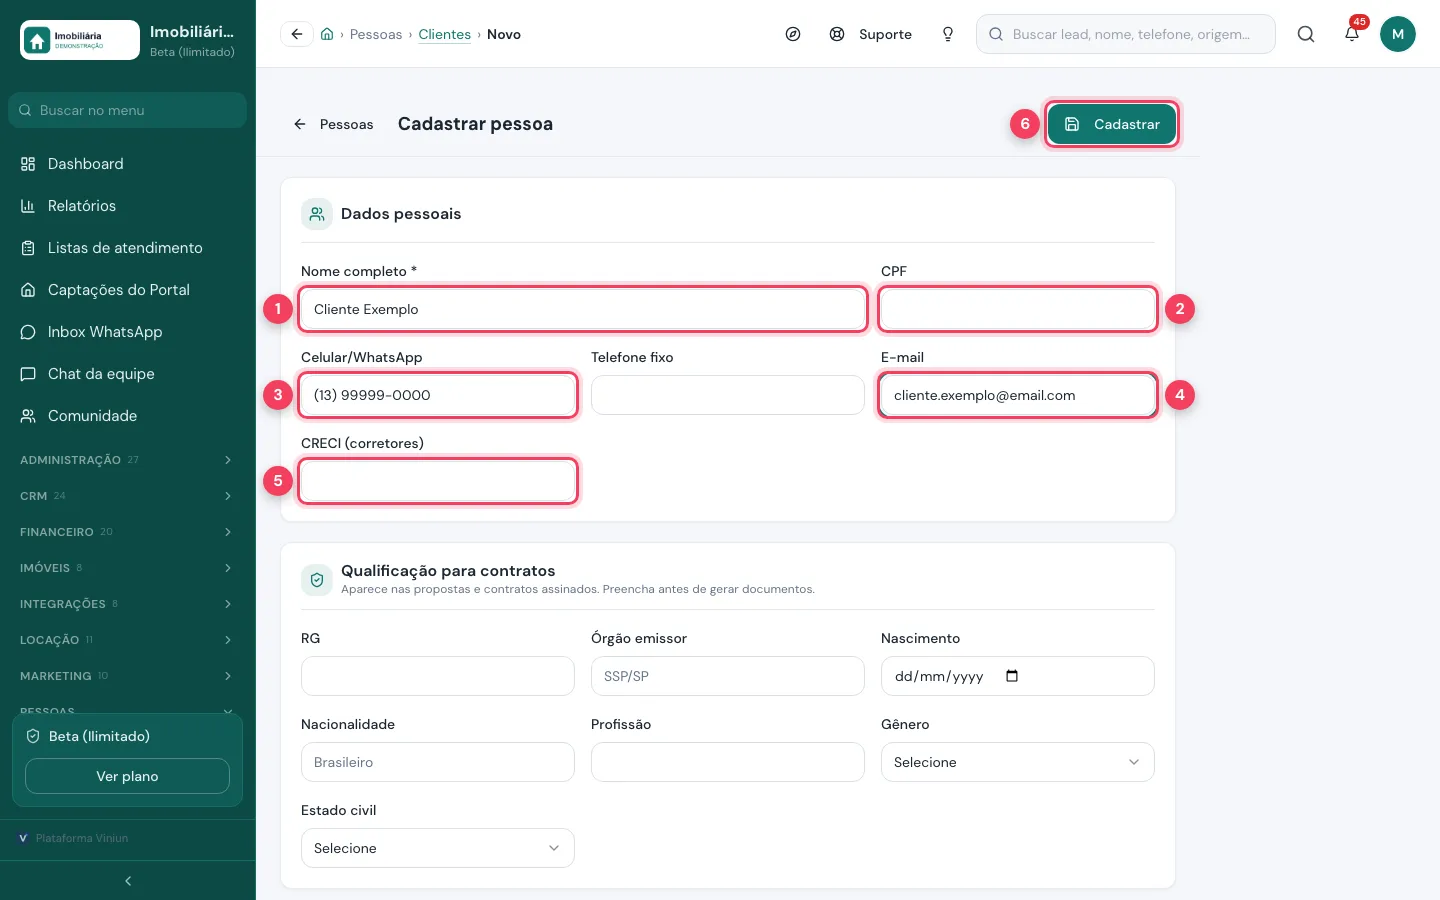Viewport: 1440px width, 900px height.
Task: Click the Celular/WhatsApp field
Action: coord(438,395)
